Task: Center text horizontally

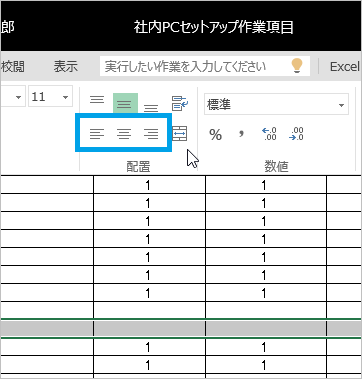Action: 124,134
